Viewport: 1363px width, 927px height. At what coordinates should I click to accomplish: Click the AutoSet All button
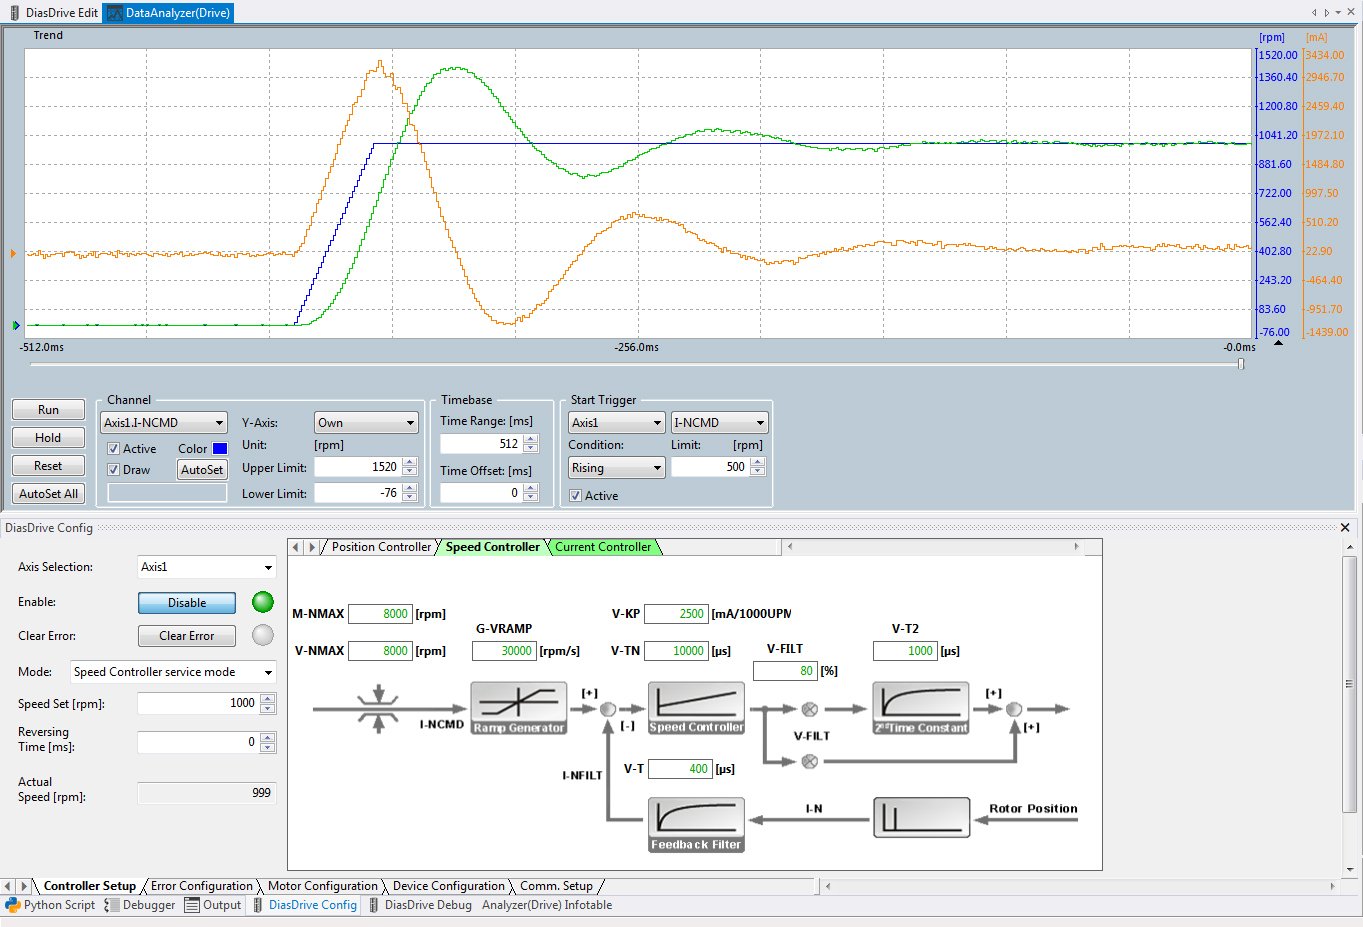(x=48, y=494)
